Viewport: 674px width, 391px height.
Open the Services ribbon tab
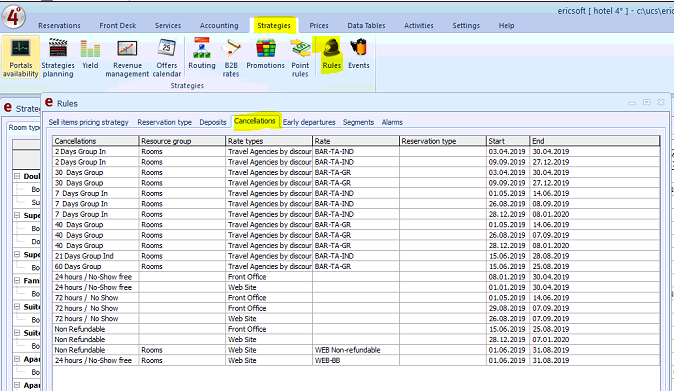tap(168, 25)
